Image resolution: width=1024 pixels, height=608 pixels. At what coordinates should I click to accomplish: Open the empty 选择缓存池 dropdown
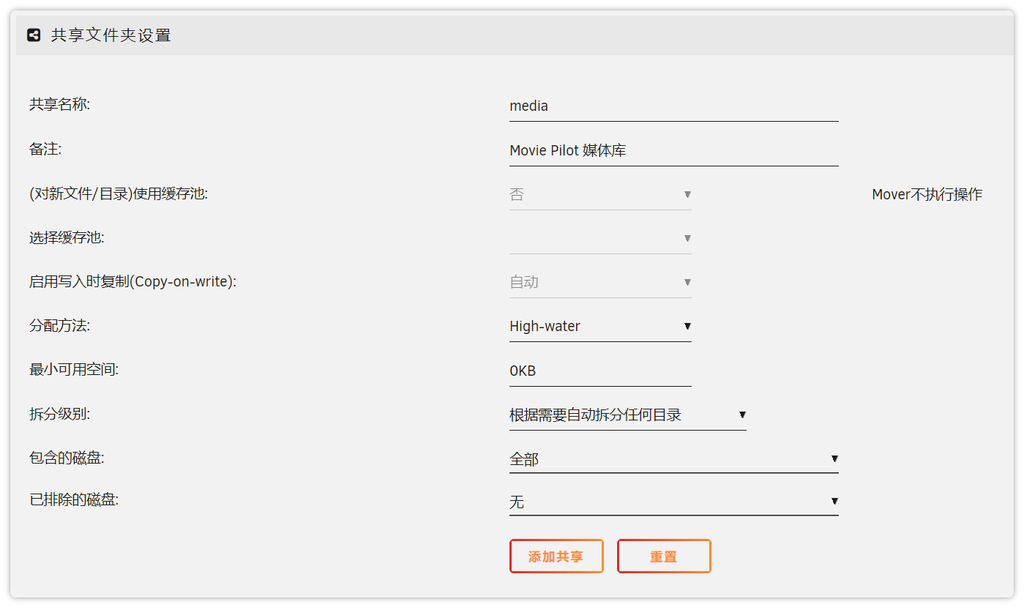coord(600,238)
